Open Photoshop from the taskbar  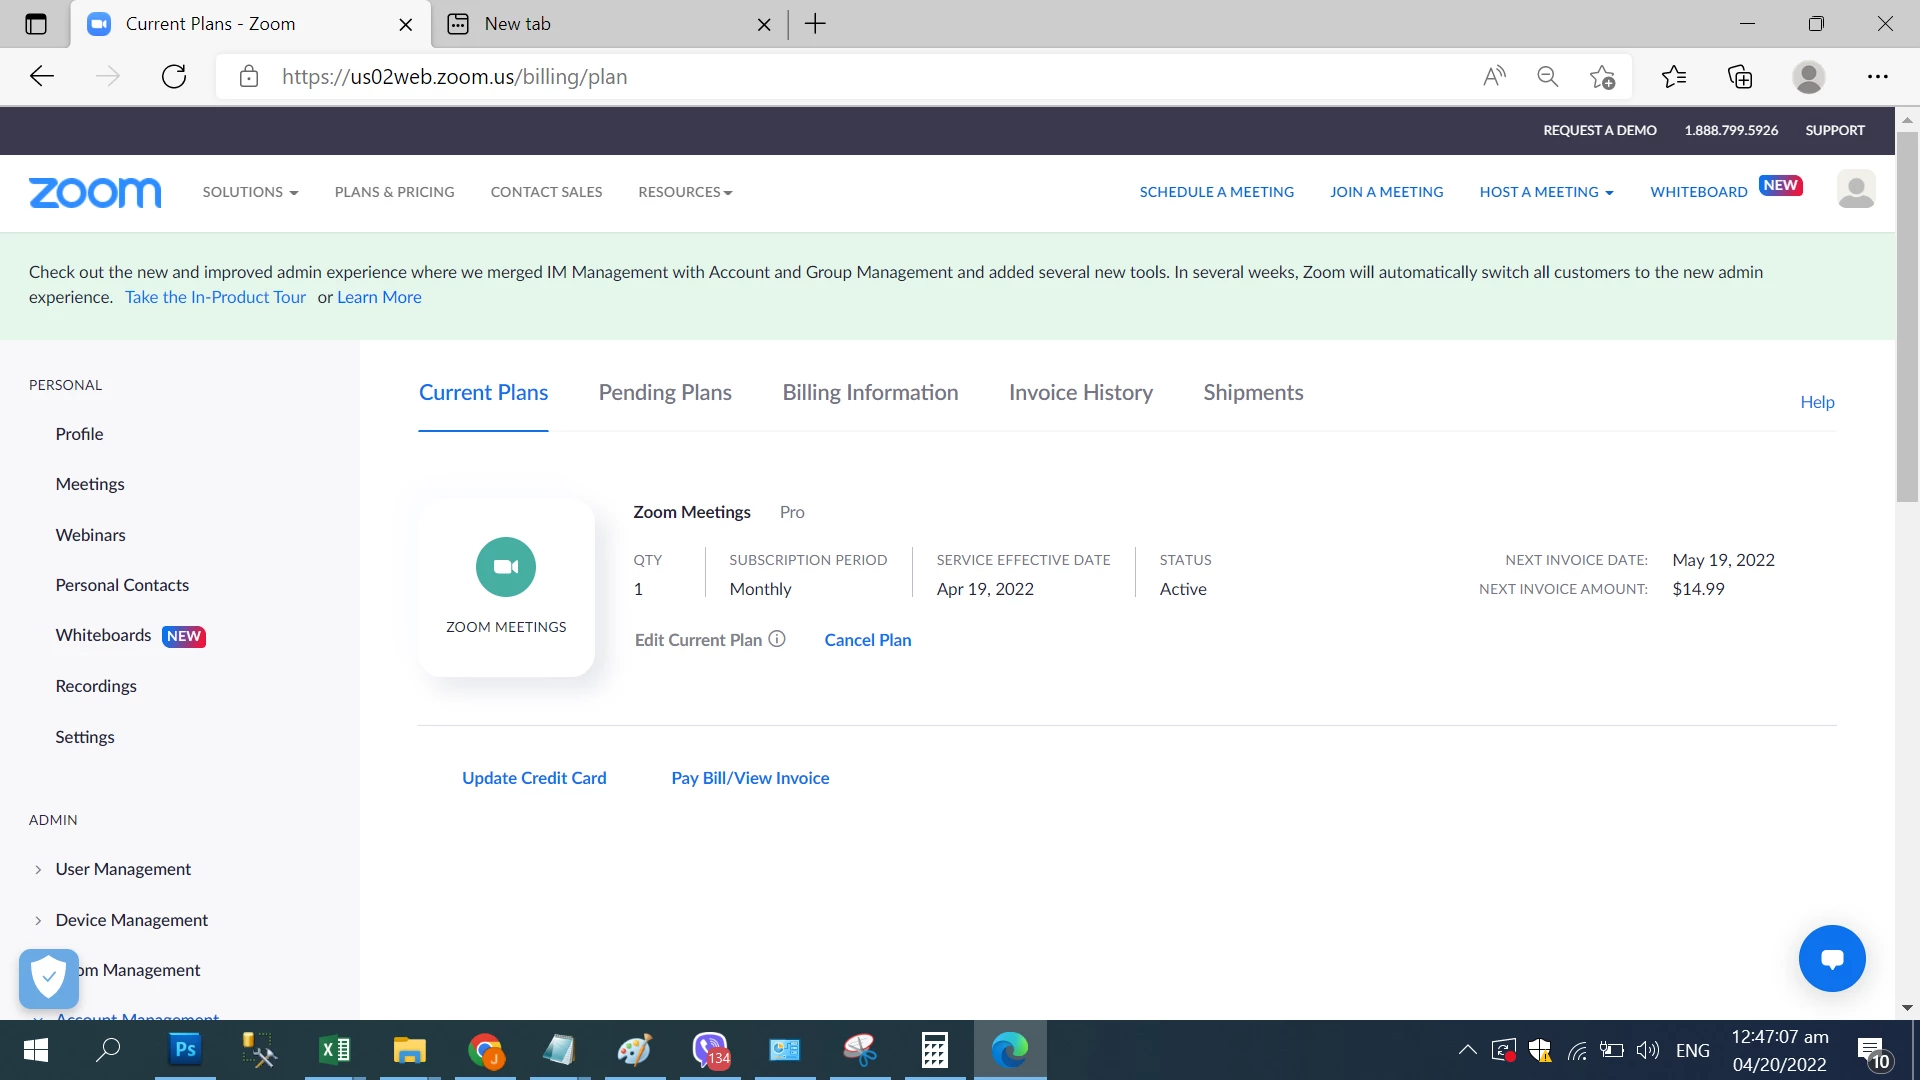click(185, 1050)
